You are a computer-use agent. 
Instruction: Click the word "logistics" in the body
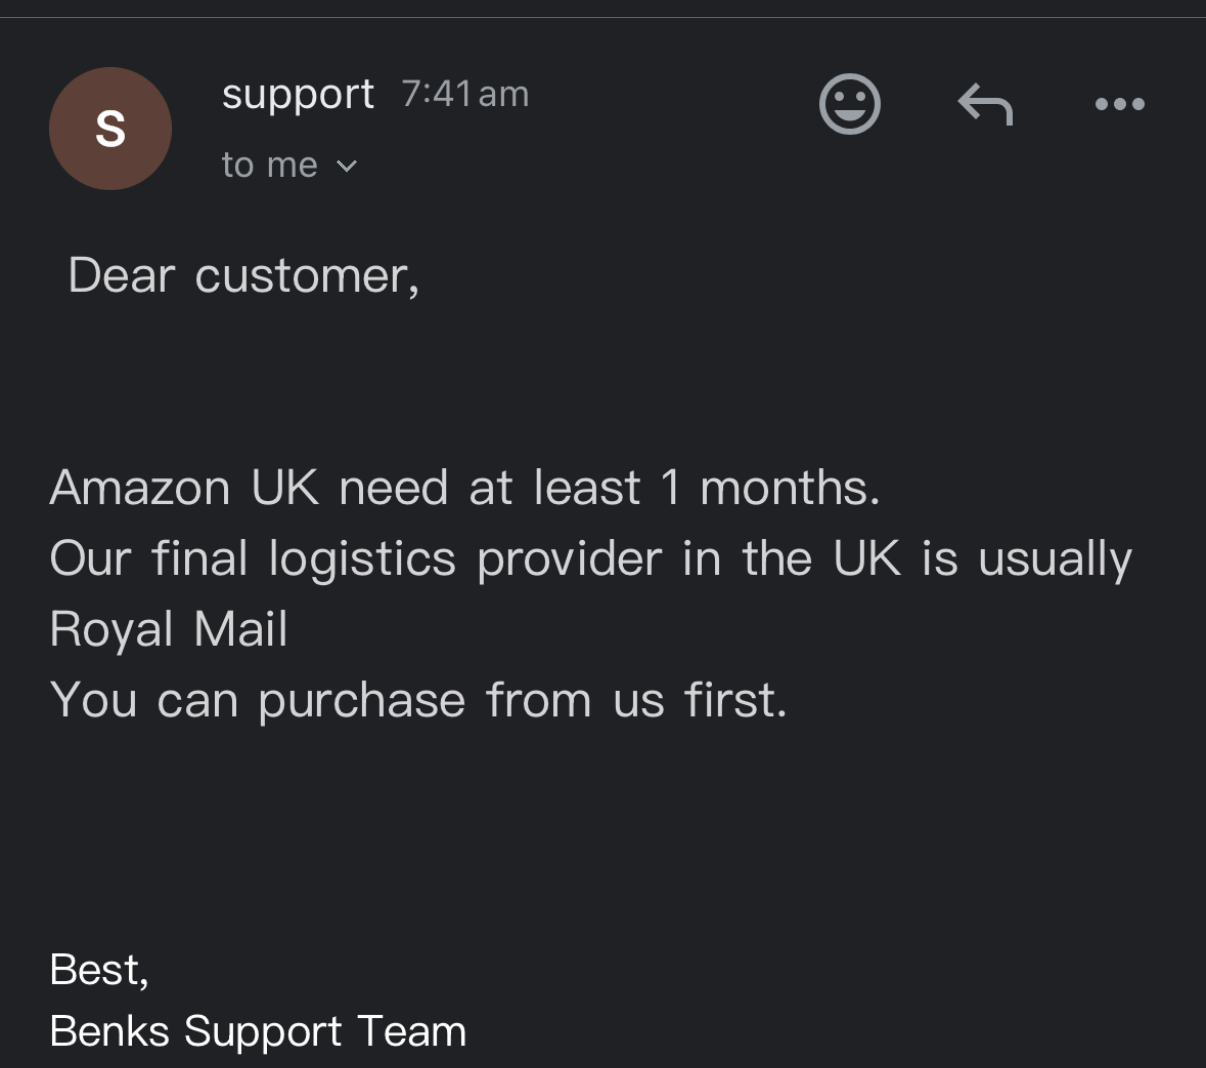[x=362, y=559]
